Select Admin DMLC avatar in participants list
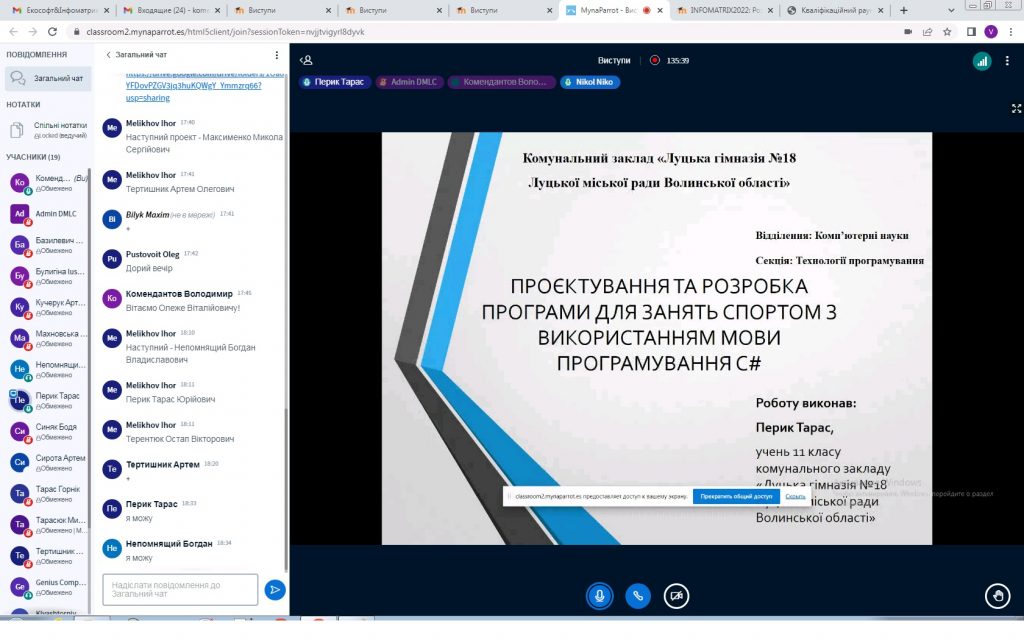Image resolution: width=1024 pixels, height=640 pixels. point(19,213)
